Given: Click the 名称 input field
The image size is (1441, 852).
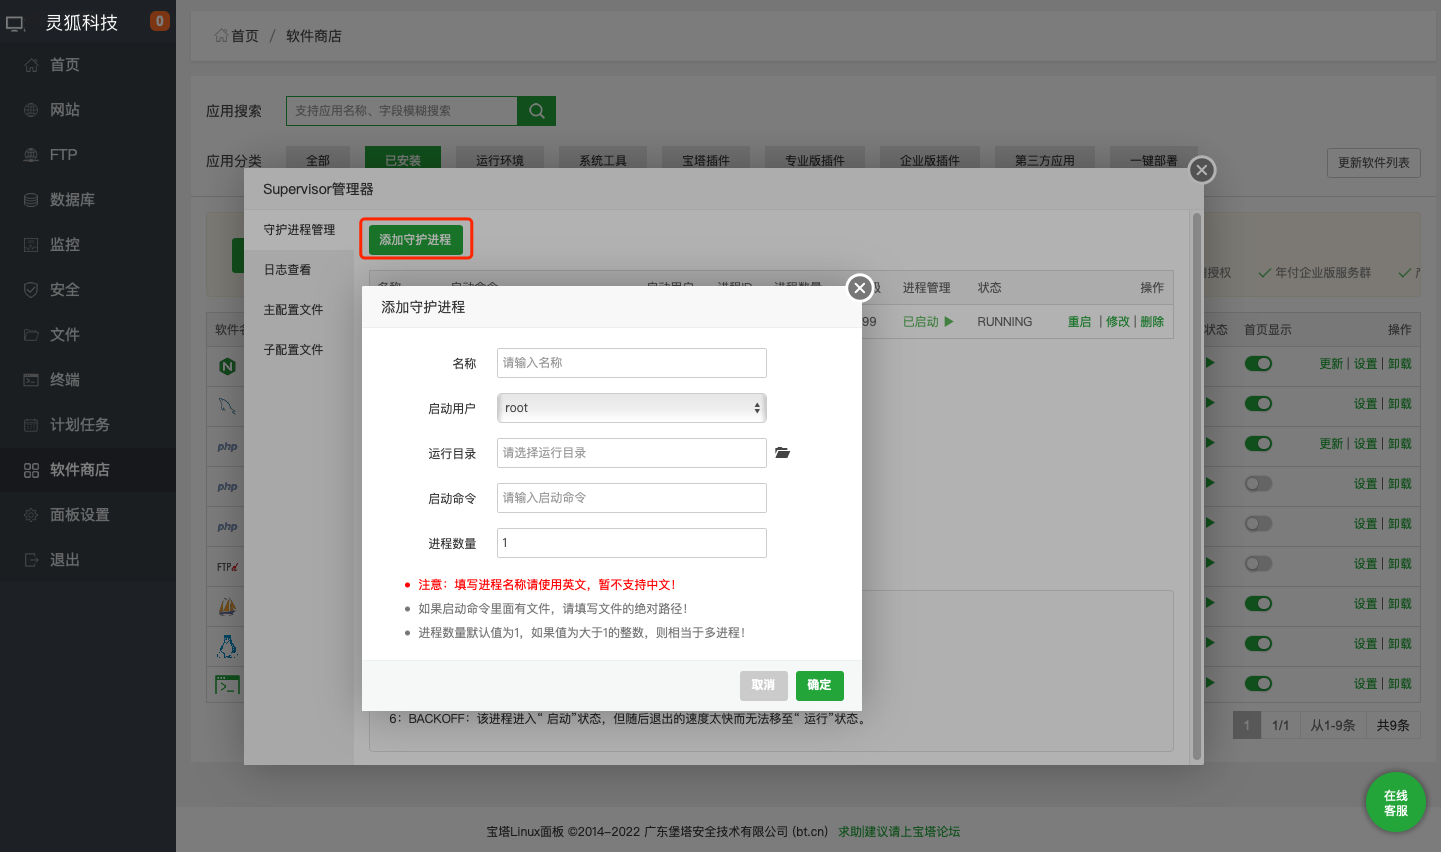Looking at the screenshot, I should click(631, 363).
